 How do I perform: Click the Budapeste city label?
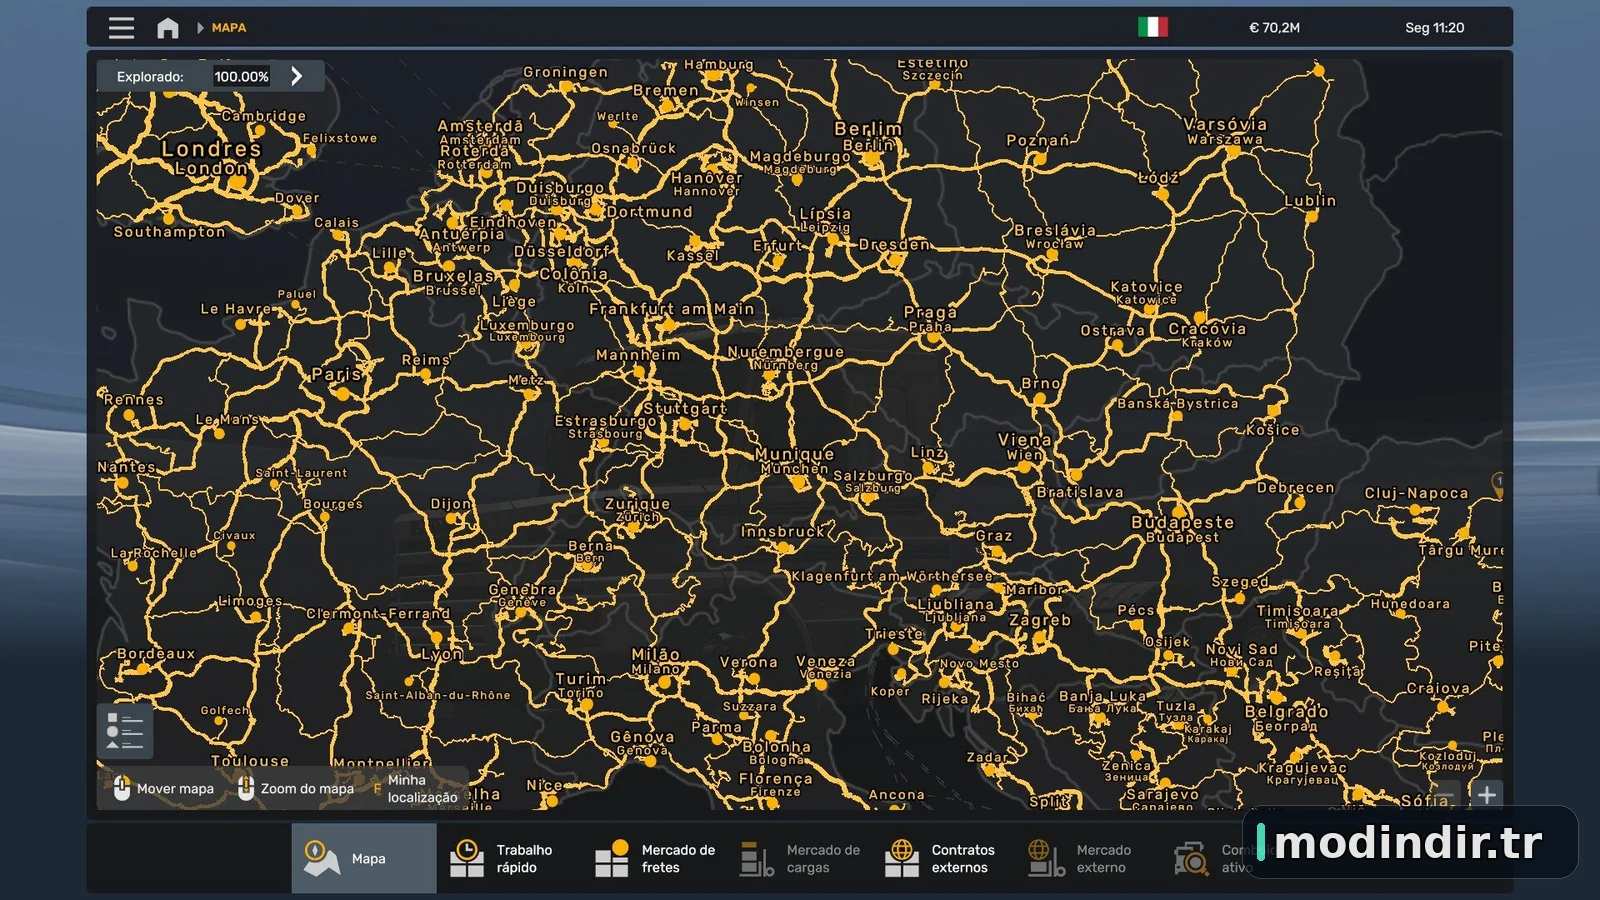tap(1182, 522)
